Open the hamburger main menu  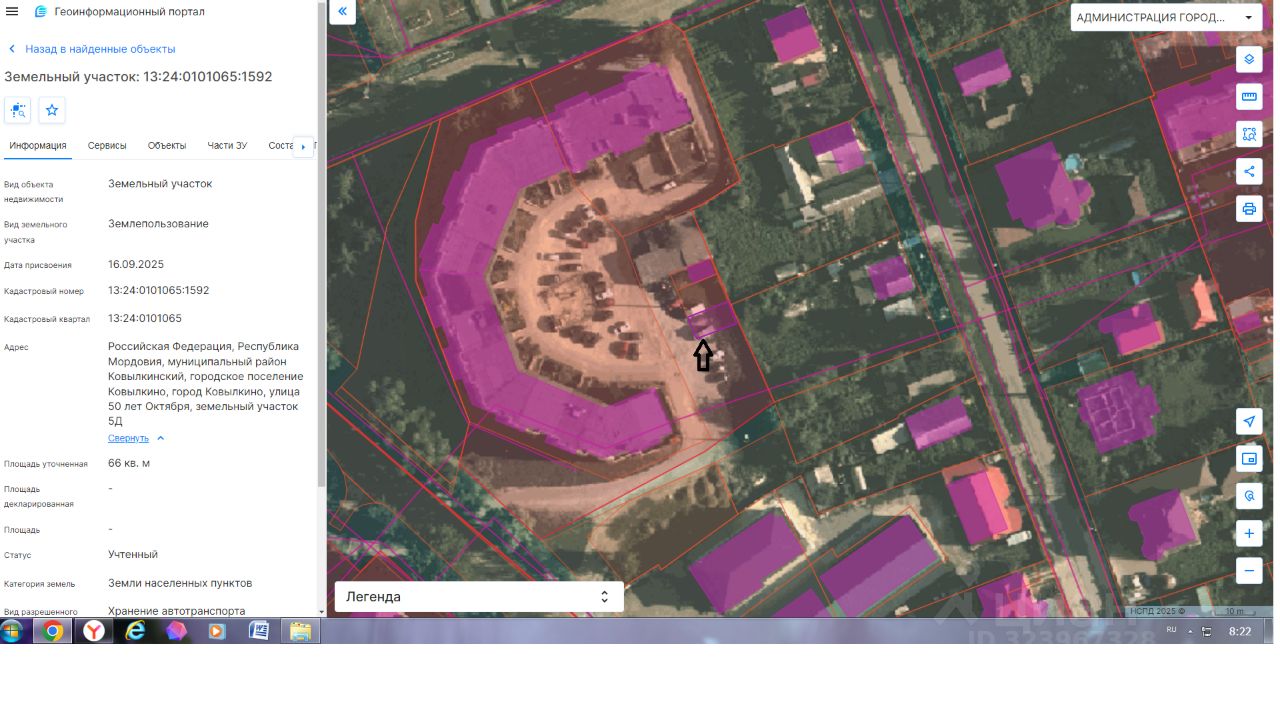point(12,11)
